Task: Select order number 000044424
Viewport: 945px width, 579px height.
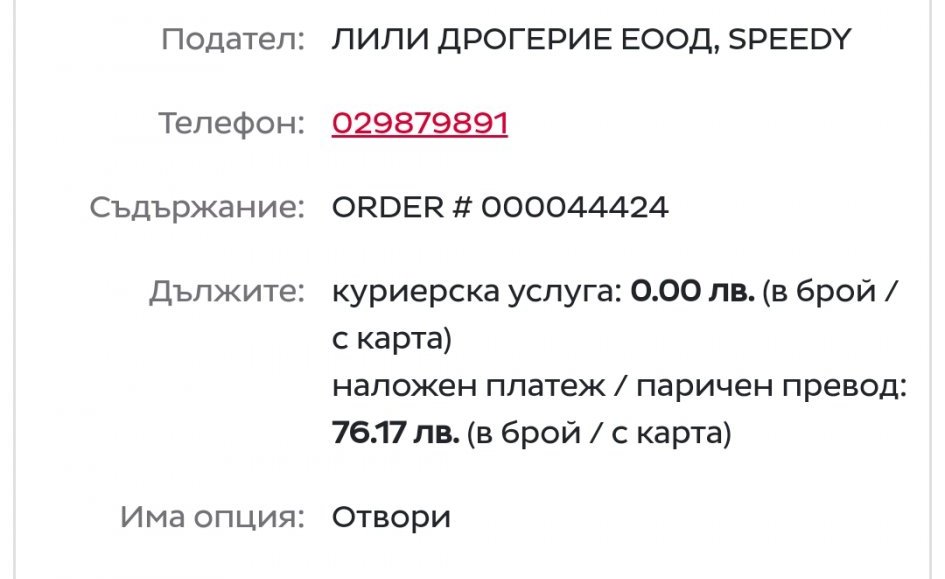Action: [x=575, y=208]
